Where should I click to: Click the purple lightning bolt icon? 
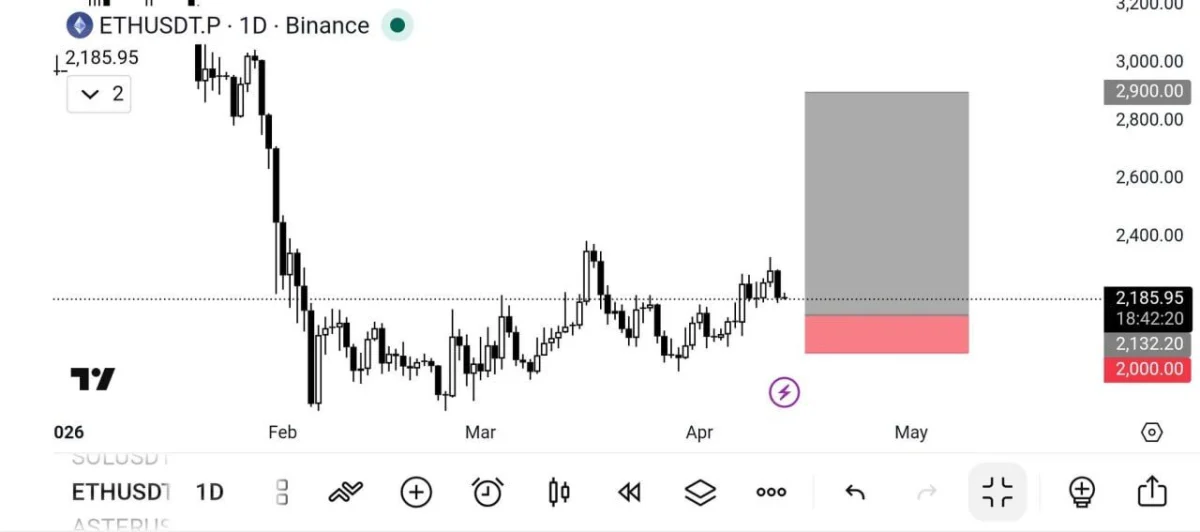[784, 392]
